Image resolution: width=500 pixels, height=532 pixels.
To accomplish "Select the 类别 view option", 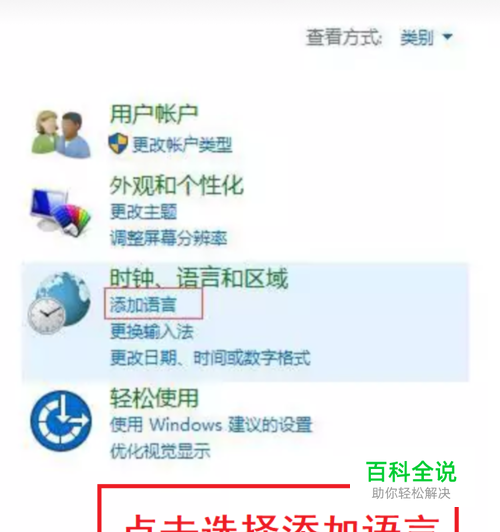I will click(x=417, y=37).
